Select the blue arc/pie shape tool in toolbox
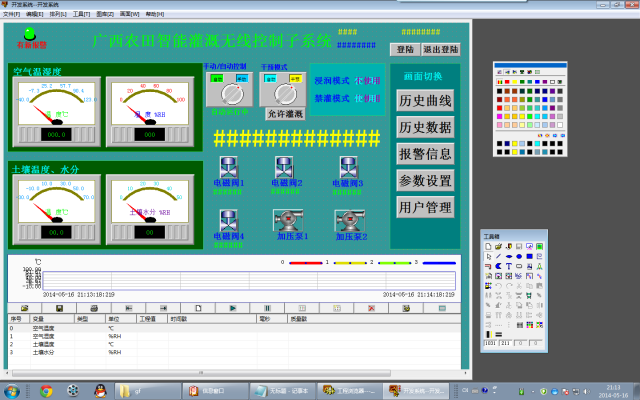 click(x=498, y=266)
